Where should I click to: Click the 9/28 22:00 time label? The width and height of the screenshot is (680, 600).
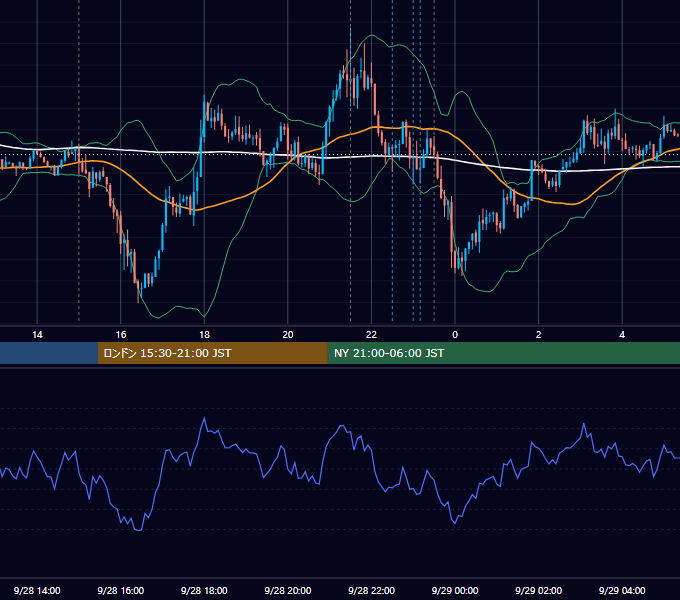pyautogui.click(x=371, y=590)
